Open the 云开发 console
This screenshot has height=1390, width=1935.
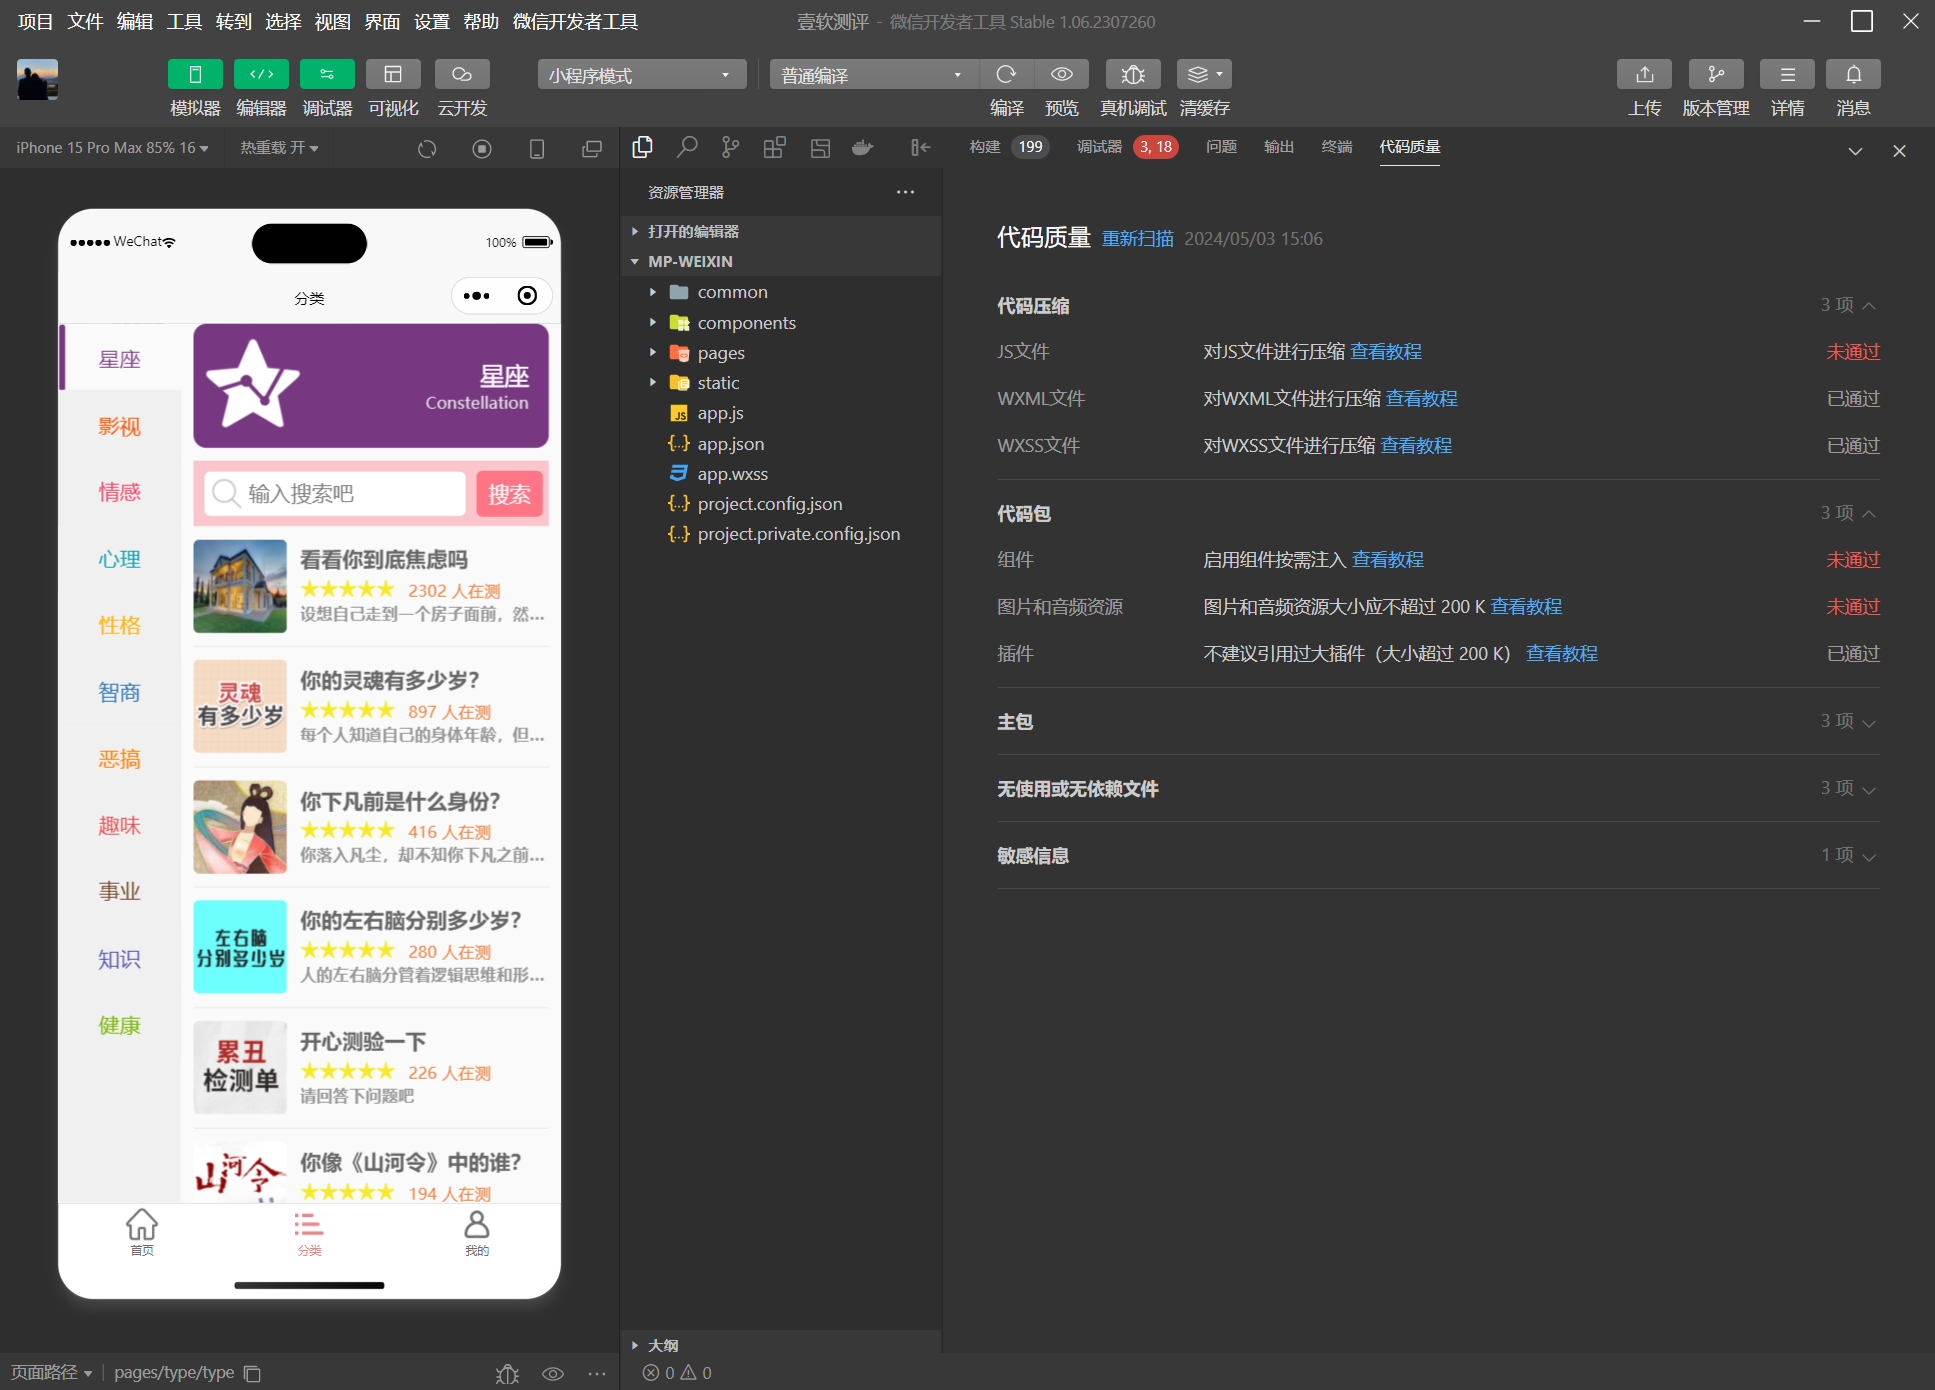coord(461,74)
